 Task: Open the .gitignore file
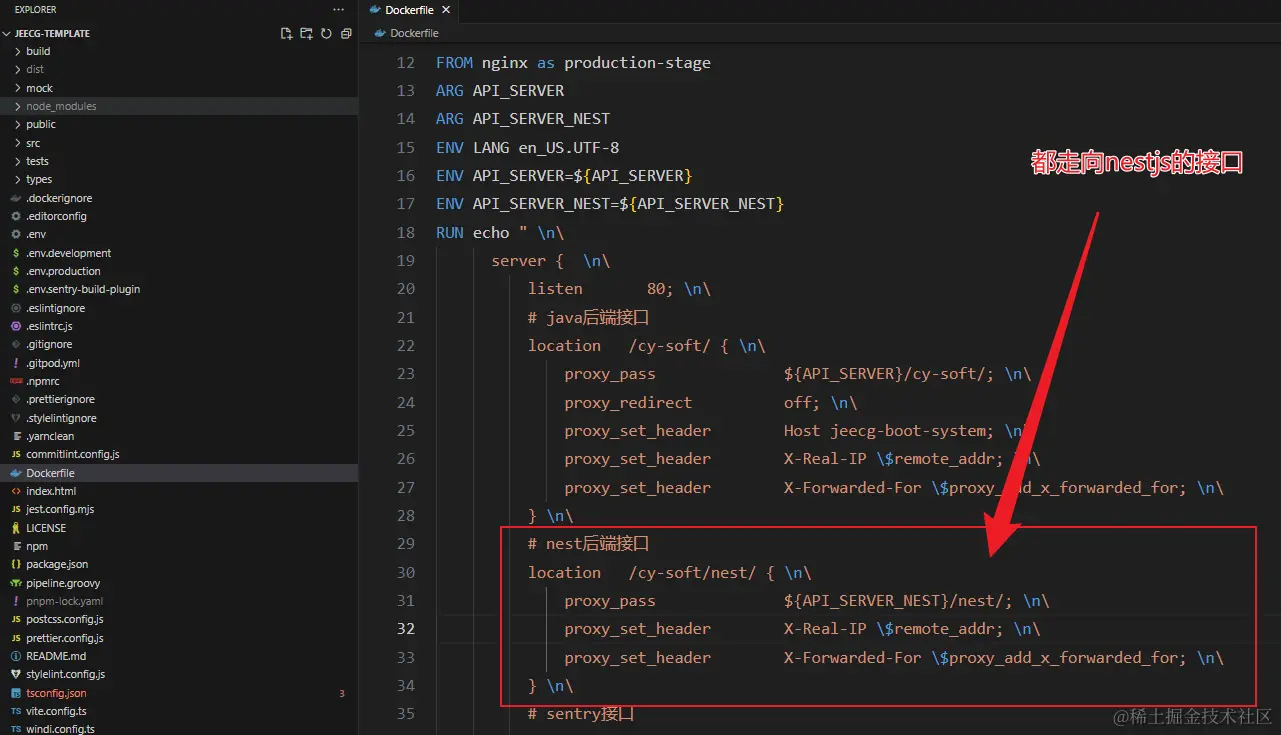(179, 344)
